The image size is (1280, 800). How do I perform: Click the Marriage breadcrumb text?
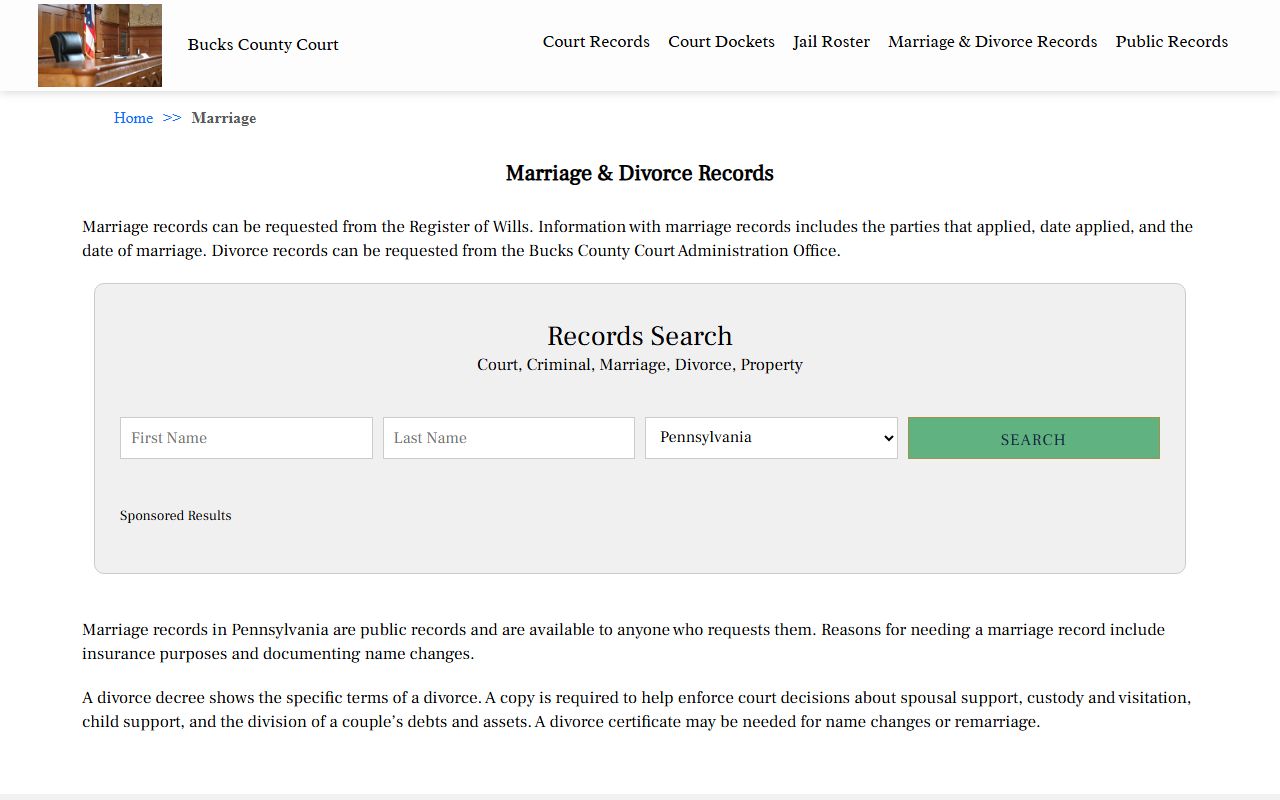223,118
